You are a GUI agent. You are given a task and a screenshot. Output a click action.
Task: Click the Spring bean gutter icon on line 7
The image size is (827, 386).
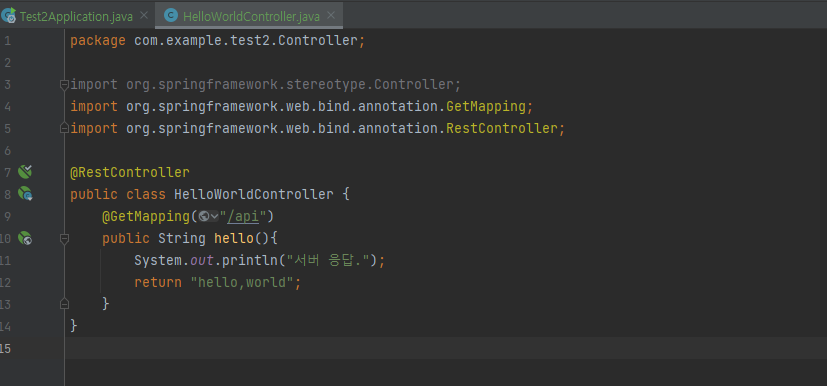[25, 171]
